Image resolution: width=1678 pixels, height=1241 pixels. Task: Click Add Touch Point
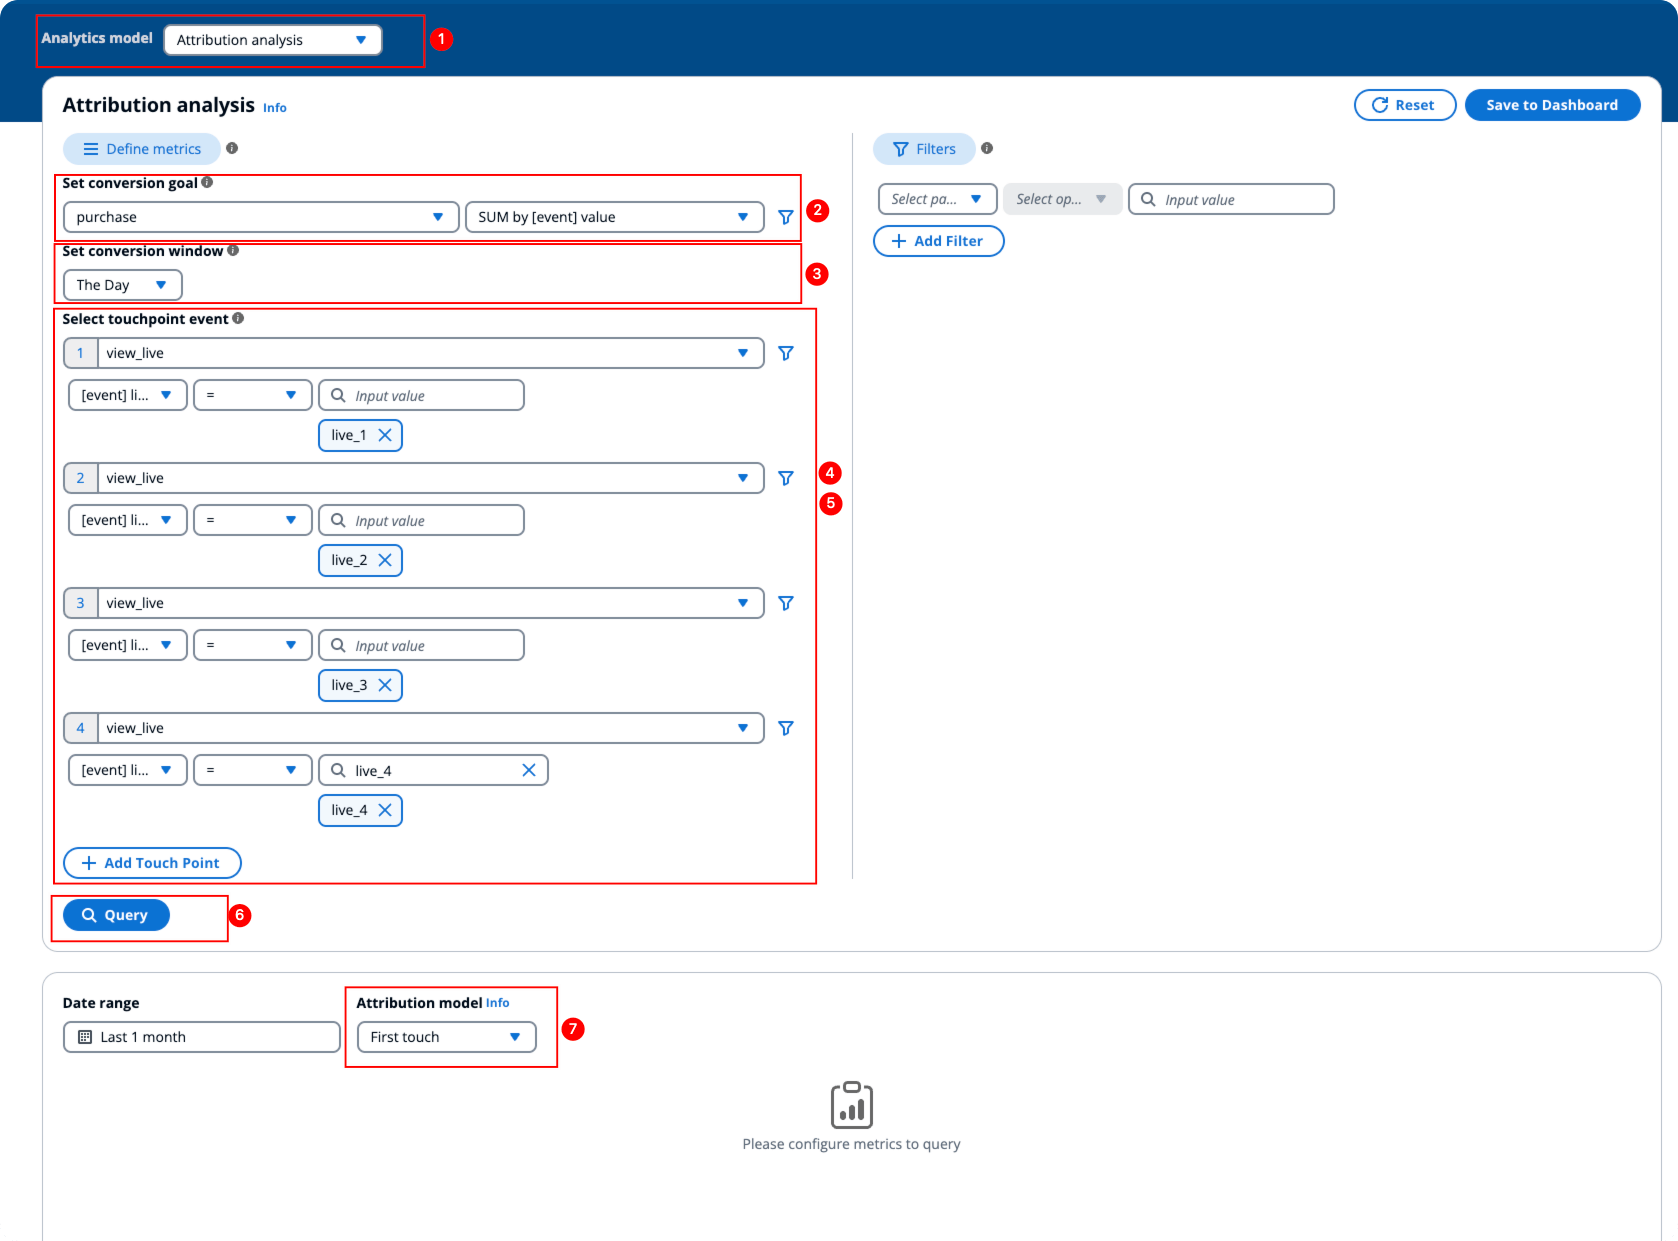tap(152, 863)
